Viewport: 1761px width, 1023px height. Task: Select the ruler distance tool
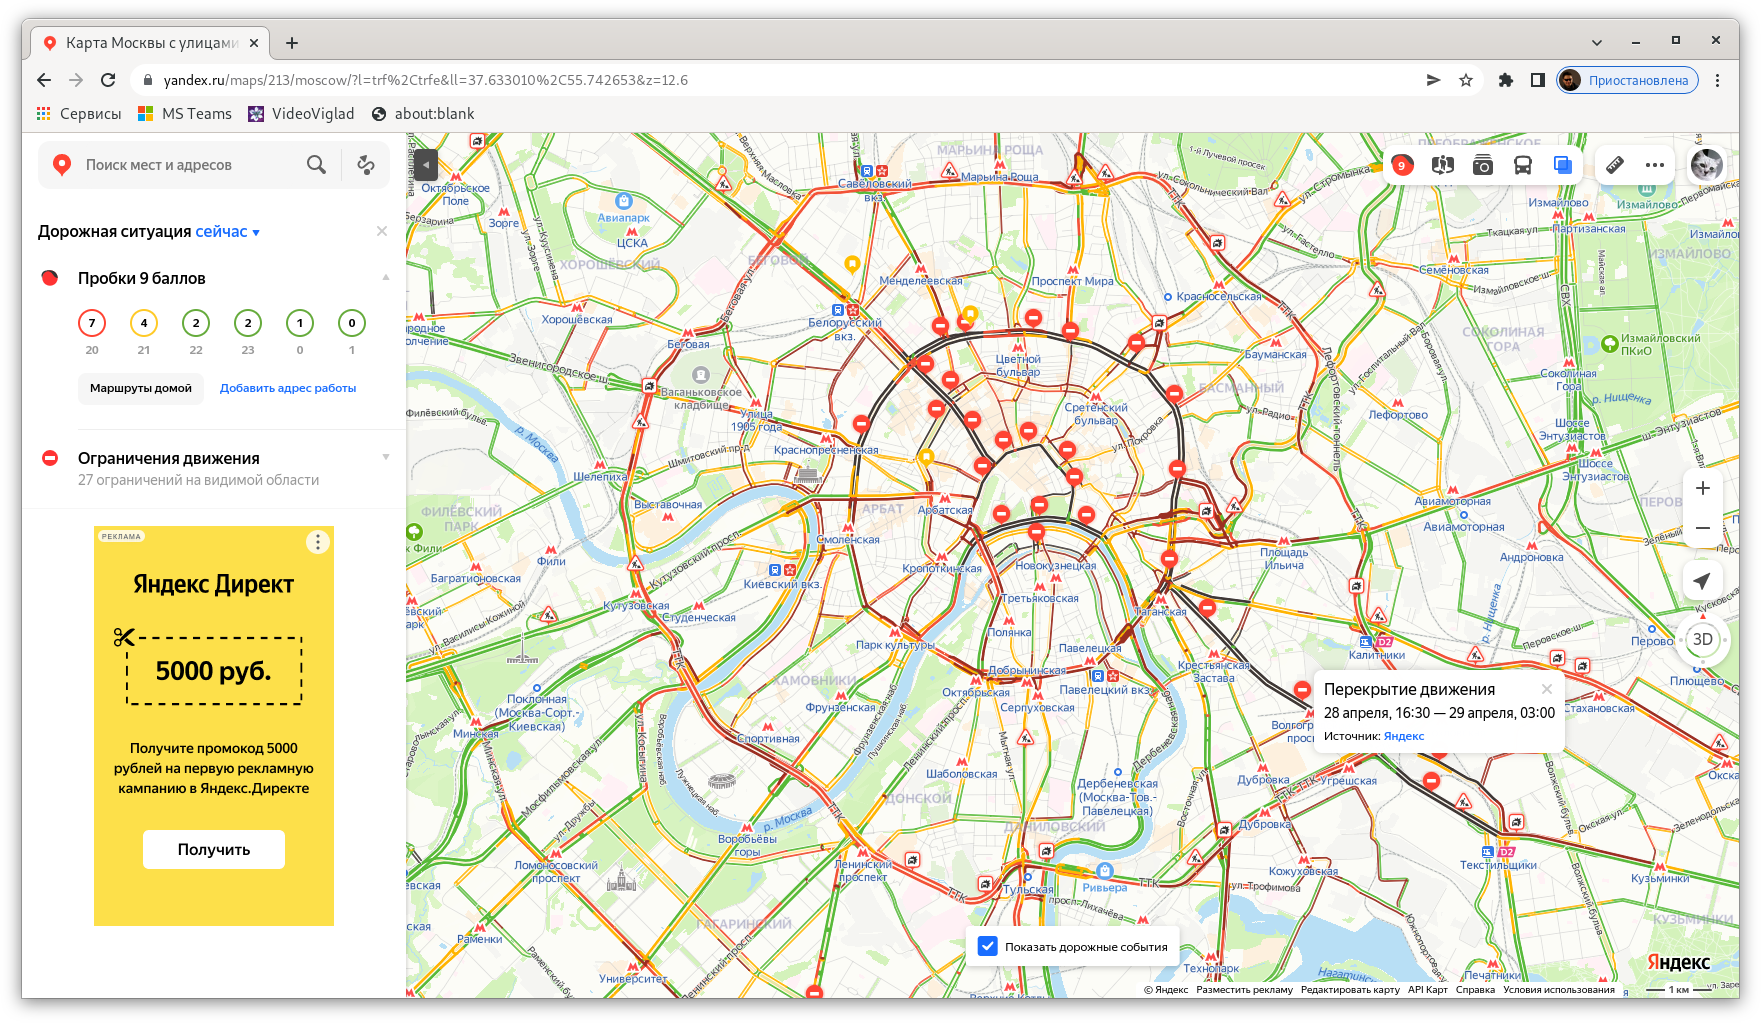[1615, 165]
